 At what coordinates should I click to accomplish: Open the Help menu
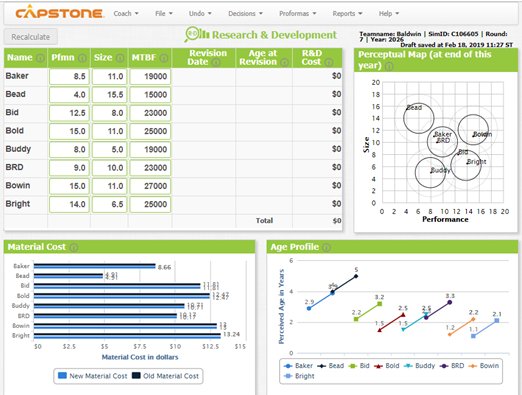[389, 14]
